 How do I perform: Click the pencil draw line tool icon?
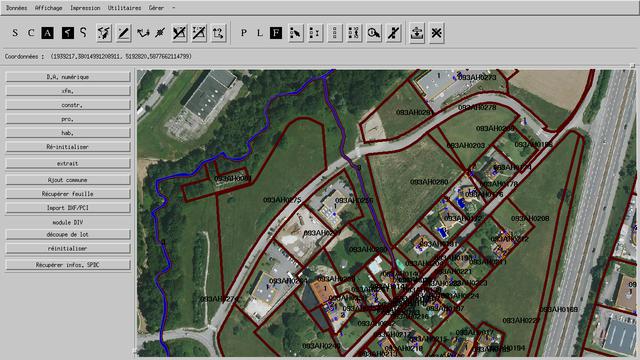123,33
